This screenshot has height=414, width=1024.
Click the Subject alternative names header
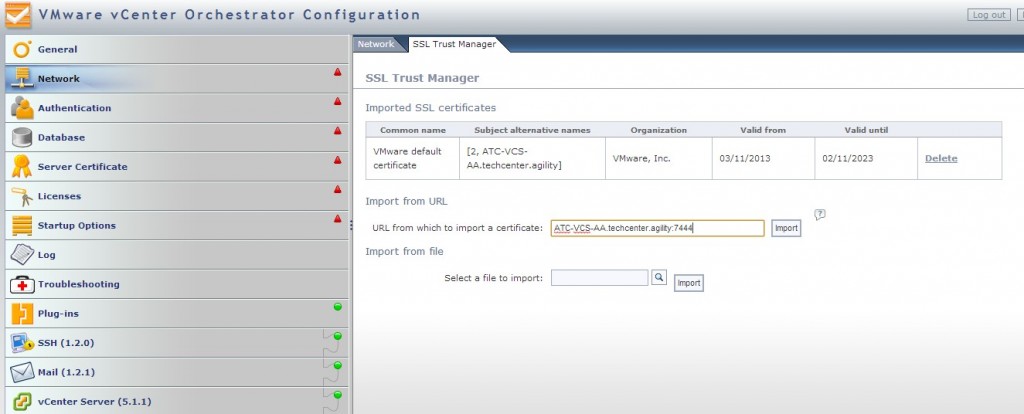tap(532, 130)
